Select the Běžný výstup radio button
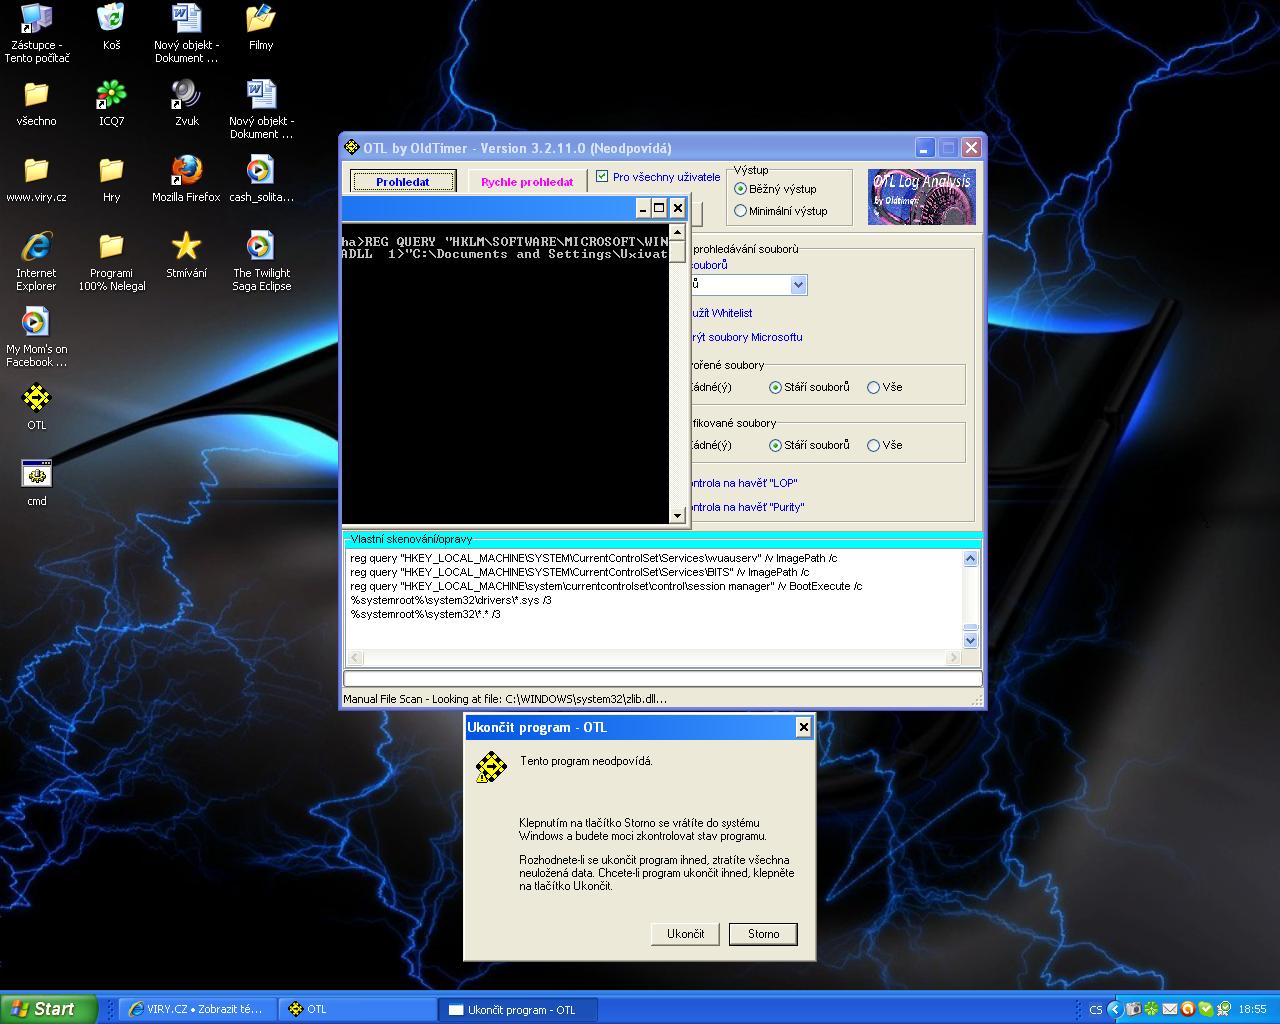1280x1024 pixels. [741, 189]
